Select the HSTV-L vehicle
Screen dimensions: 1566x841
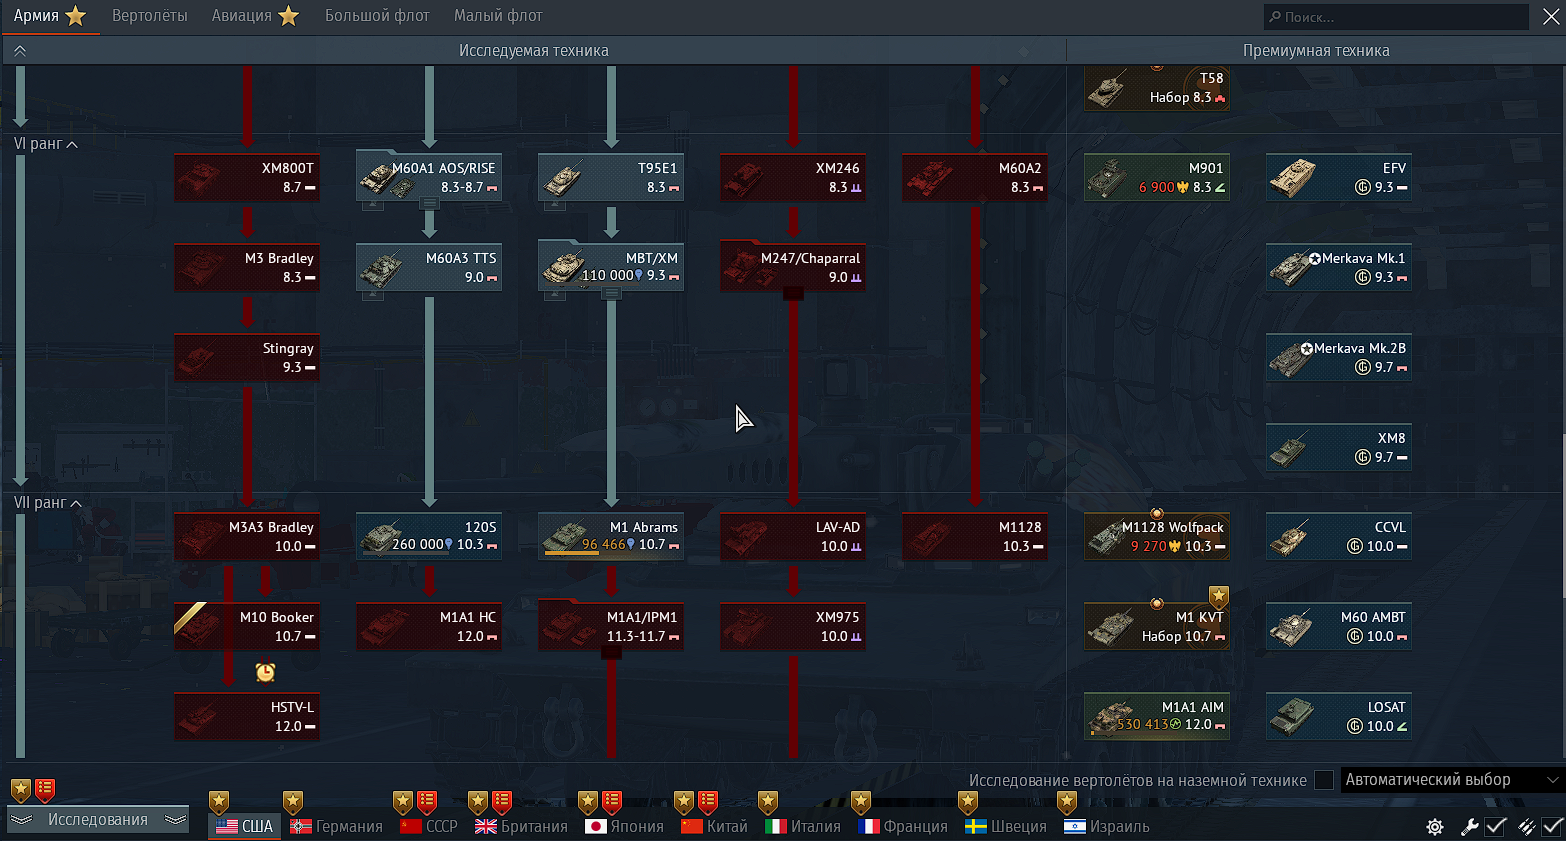(x=247, y=716)
